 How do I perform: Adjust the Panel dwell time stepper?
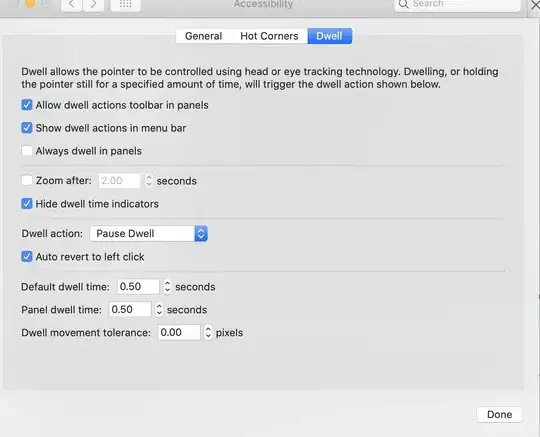(x=159, y=310)
